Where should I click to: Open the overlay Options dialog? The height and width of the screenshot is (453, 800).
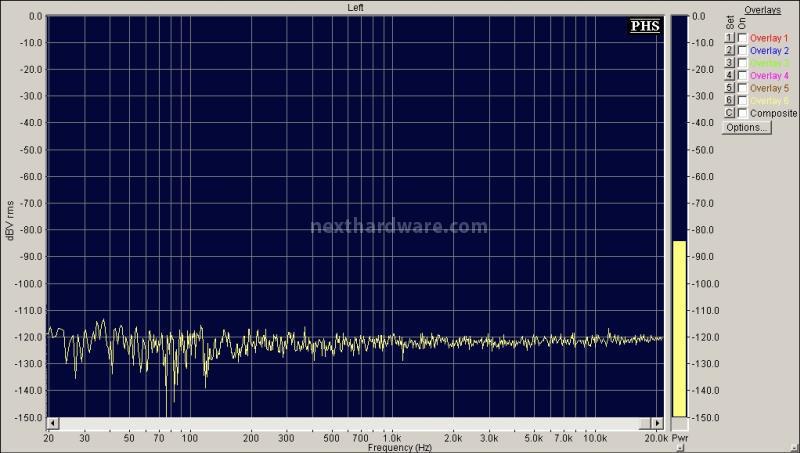pyautogui.click(x=746, y=128)
